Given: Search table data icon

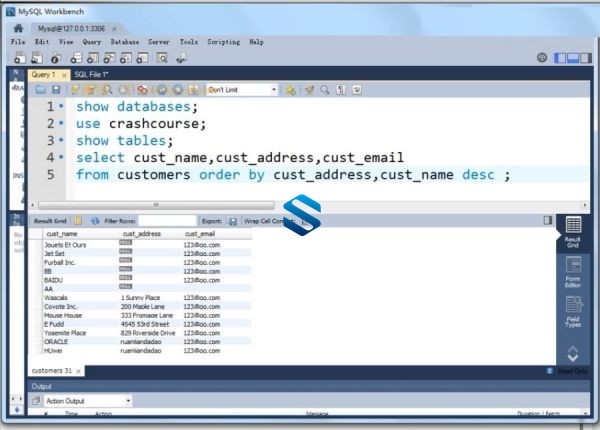Looking at the screenshot, I should (x=162, y=58).
